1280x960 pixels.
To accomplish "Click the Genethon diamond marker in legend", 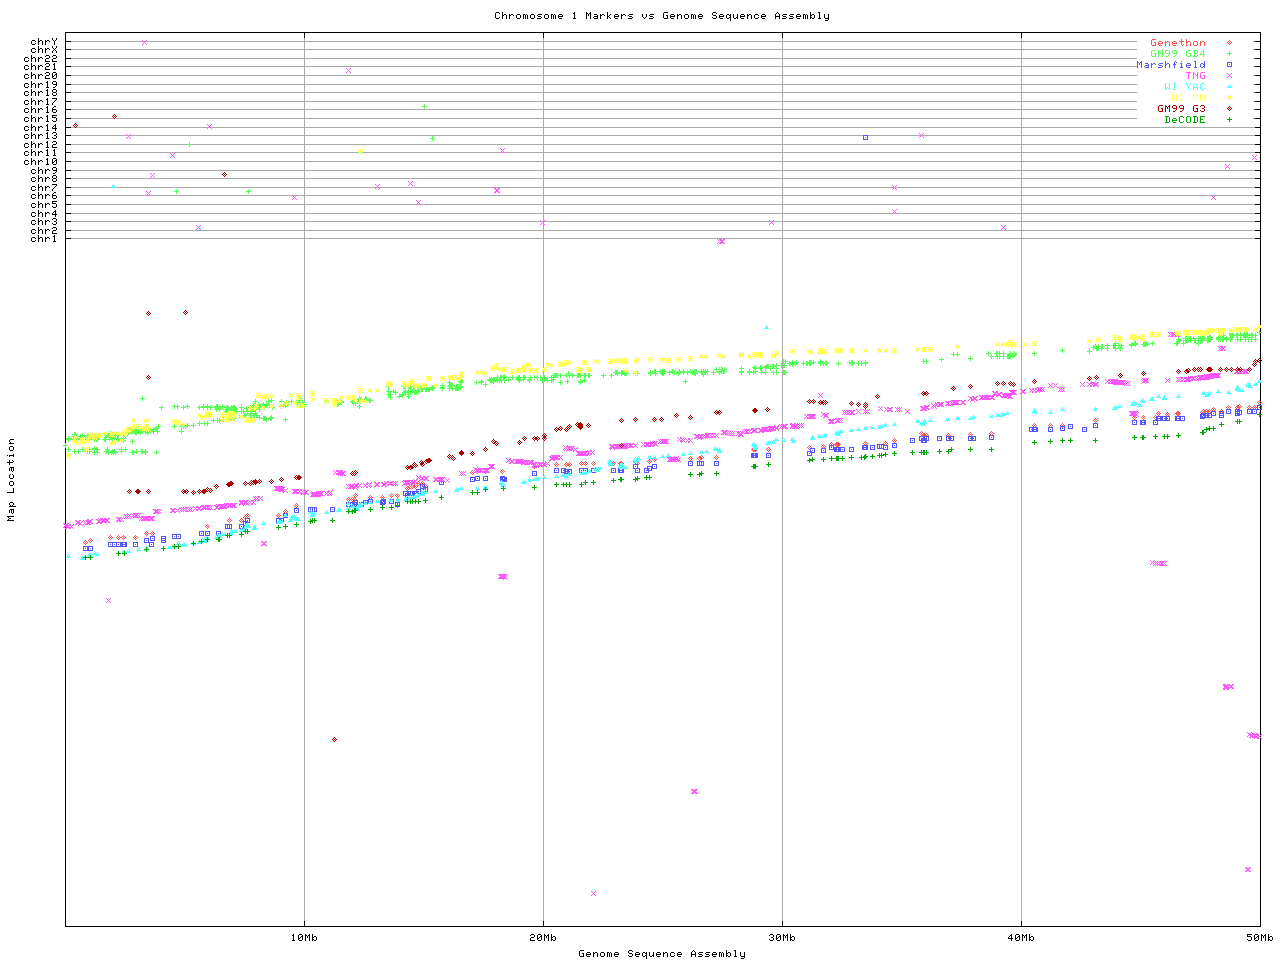I will [1229, 43].
